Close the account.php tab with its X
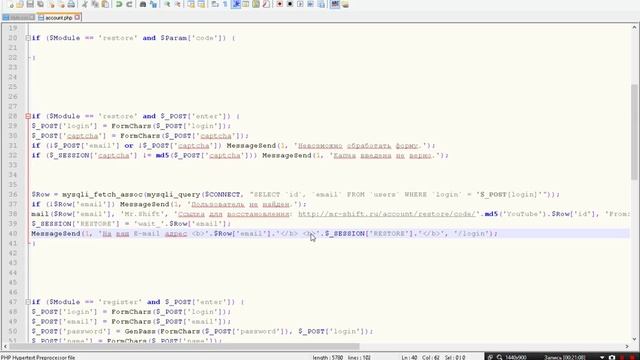The image size is (640, 360). (77, 18)
